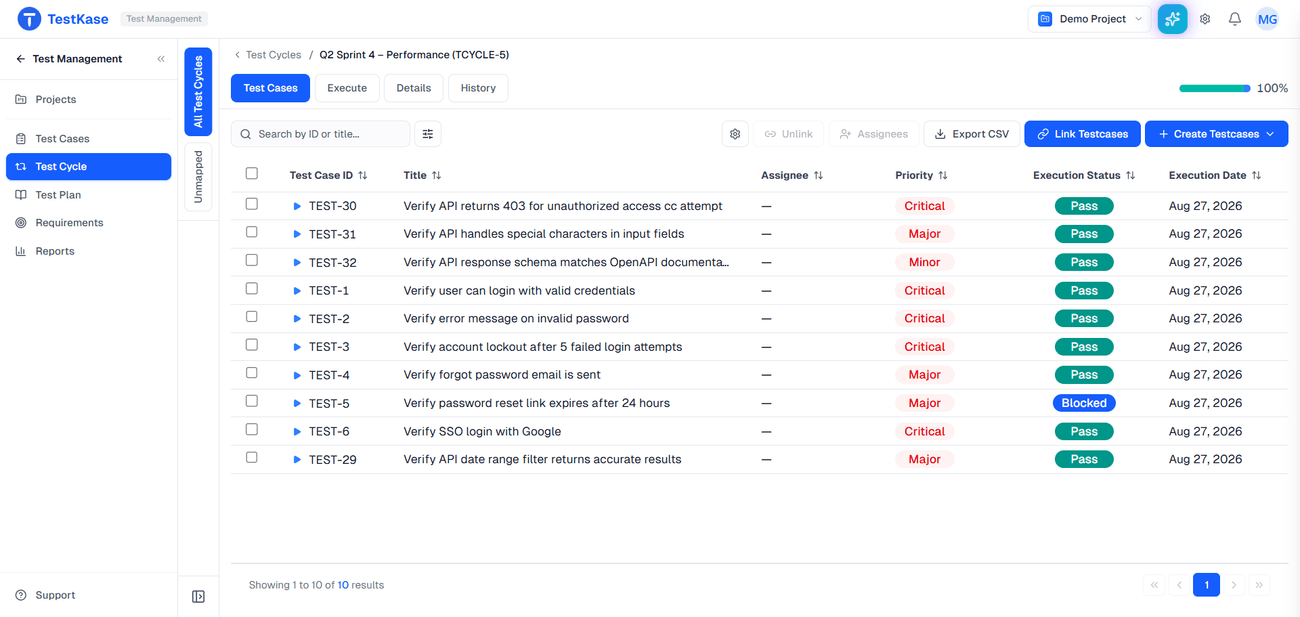The image size is (1300, 617).
Task: Click the Reports chart icon
Action: coord(21,251)
